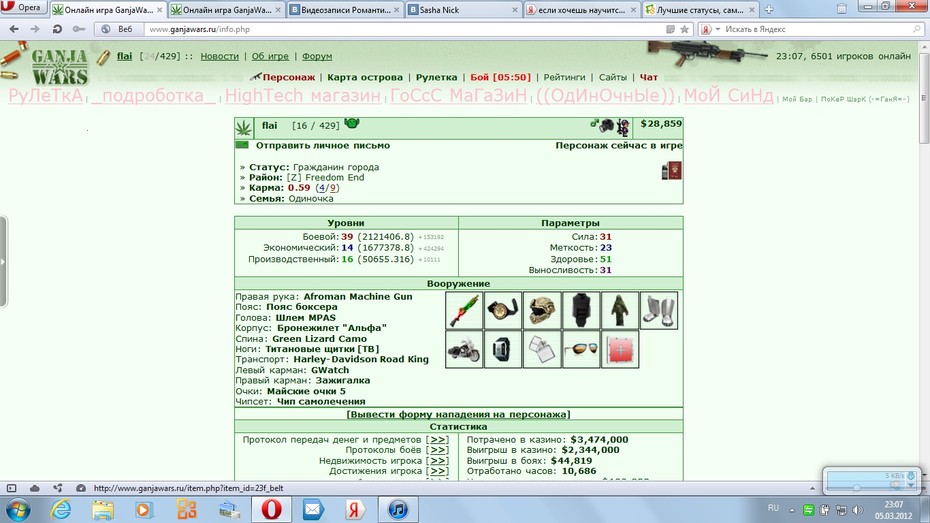Click the Harley-Davidson Road King text link
930x523 pixels.
[x=361, y=359]
